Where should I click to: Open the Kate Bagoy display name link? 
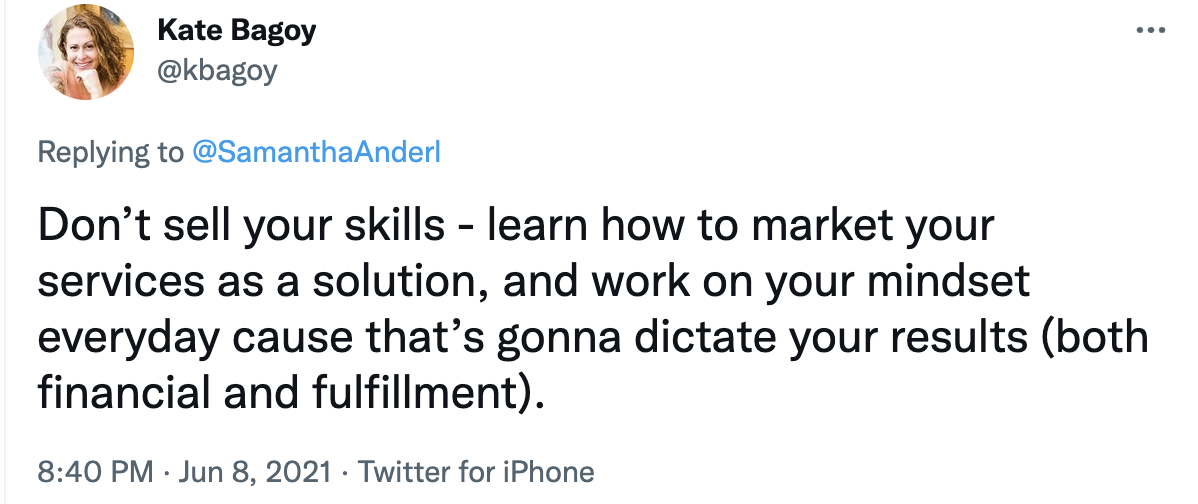(x=236, y=31)
